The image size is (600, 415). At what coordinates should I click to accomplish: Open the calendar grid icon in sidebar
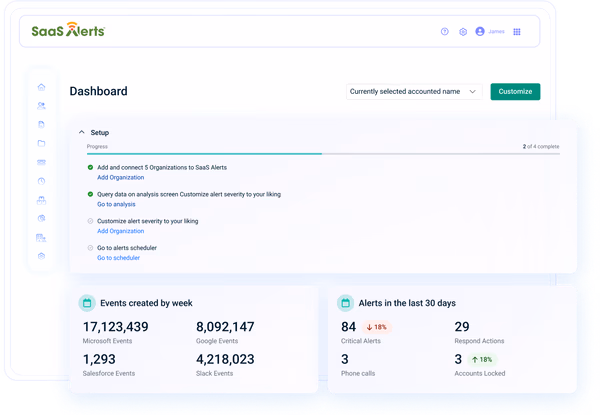click(x=41, y=238)
